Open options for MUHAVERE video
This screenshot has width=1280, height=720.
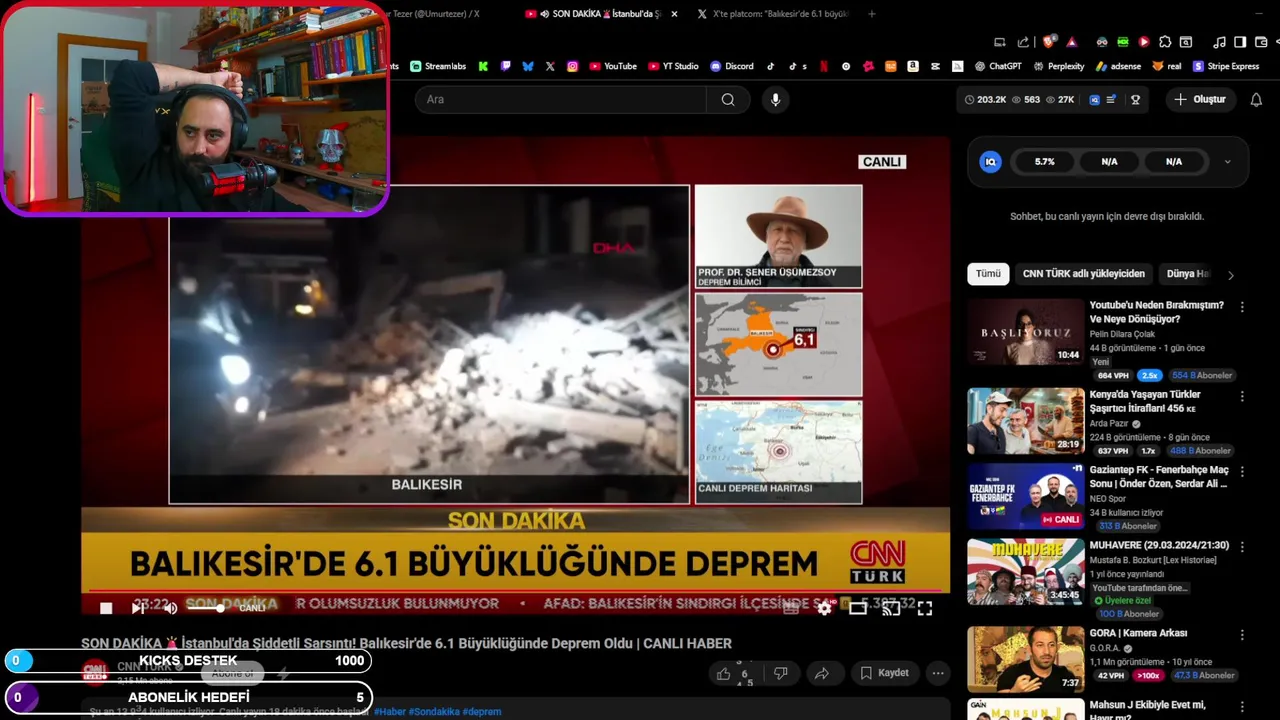pos(1242,548)
